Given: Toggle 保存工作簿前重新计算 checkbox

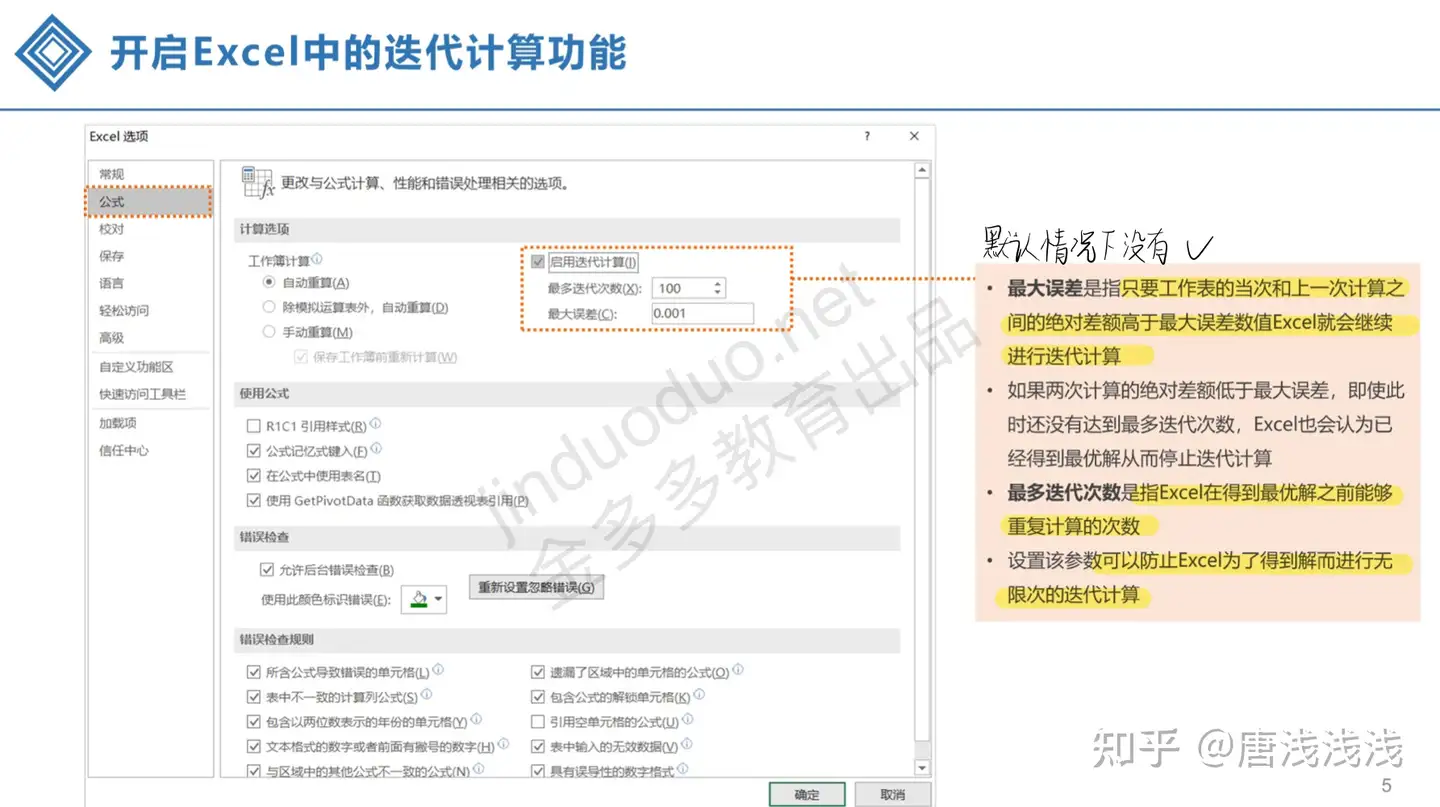Looking at the screenshot, I should (x=300, y=357).
